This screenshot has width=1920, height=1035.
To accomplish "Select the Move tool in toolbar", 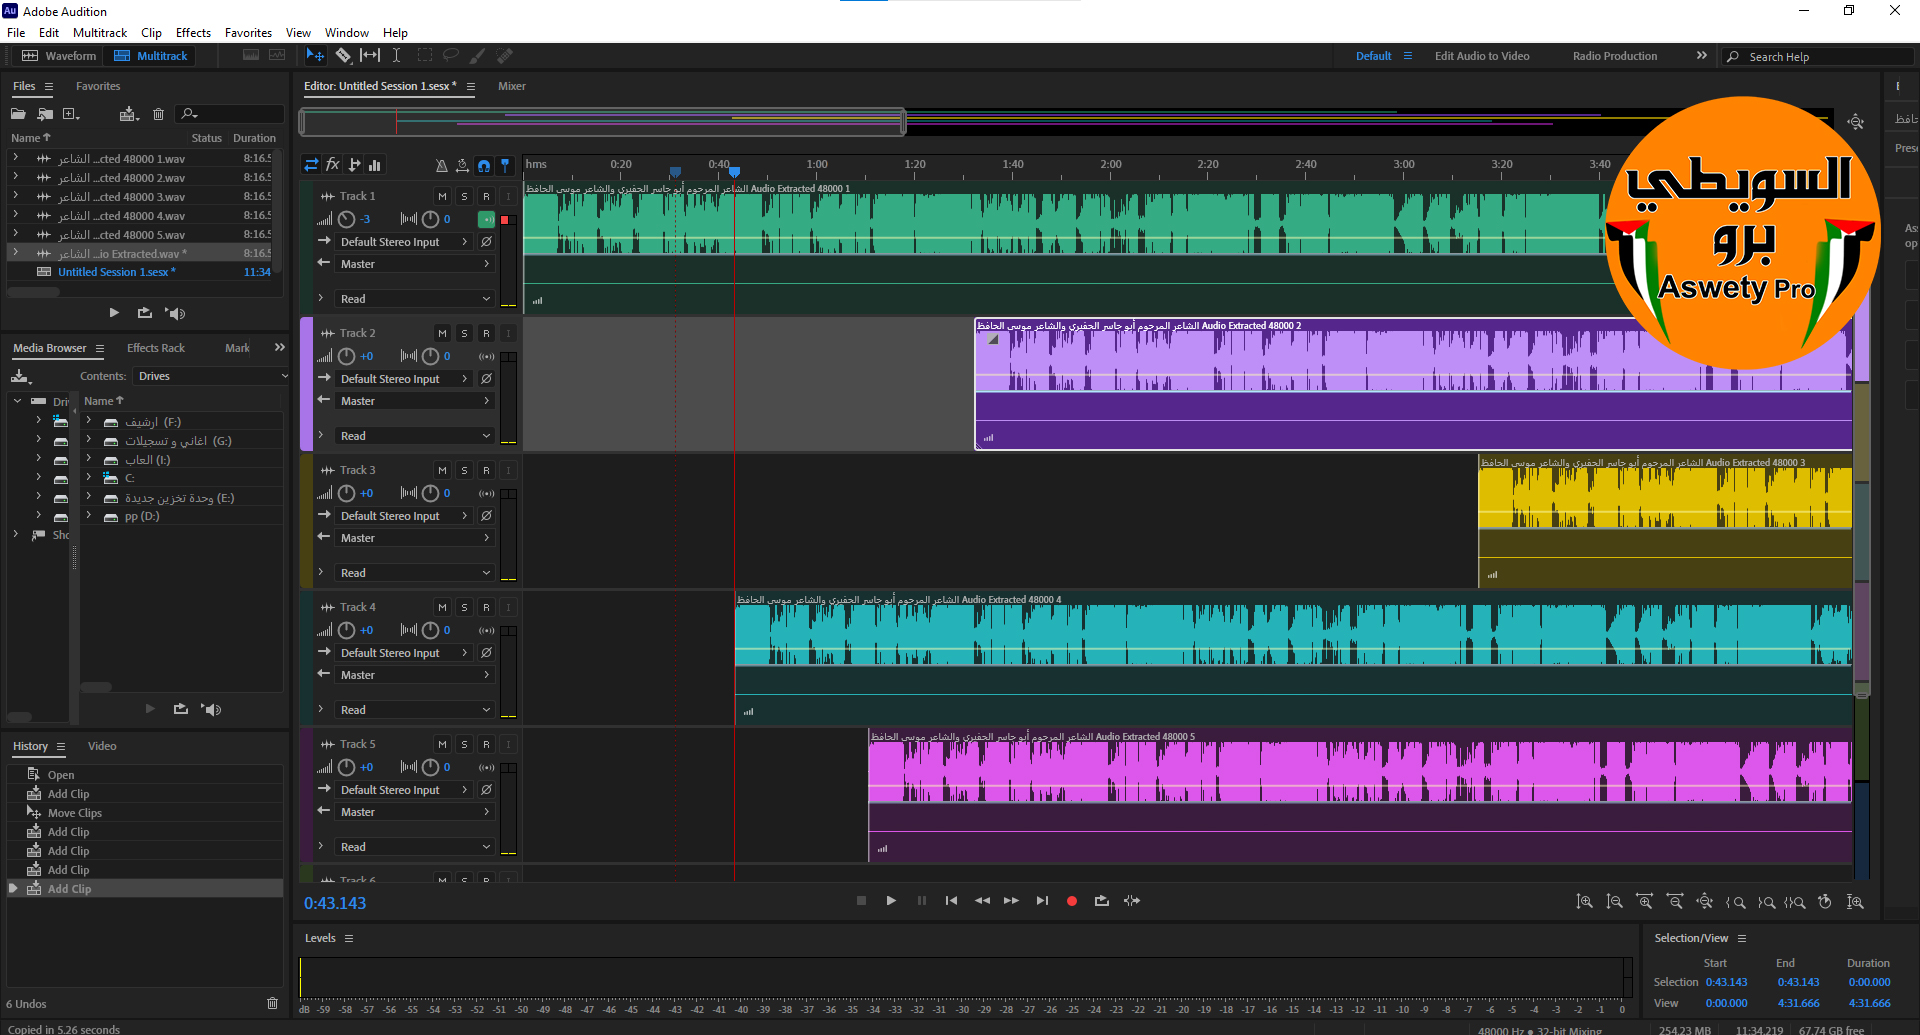I will click(x=315, y=56).
